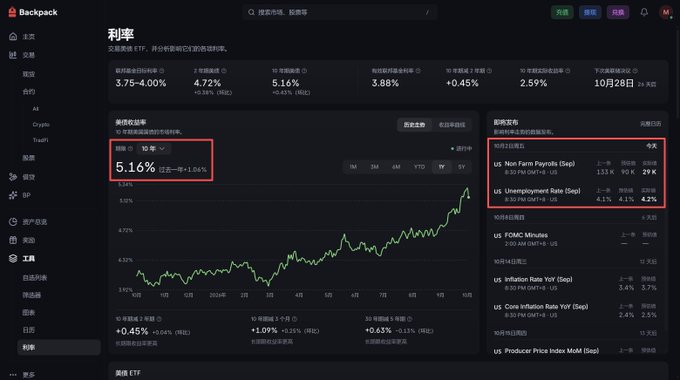This screenshot has width=680, height=380.
Task: Click info icon above 4.72% yield
Action: 224,70
